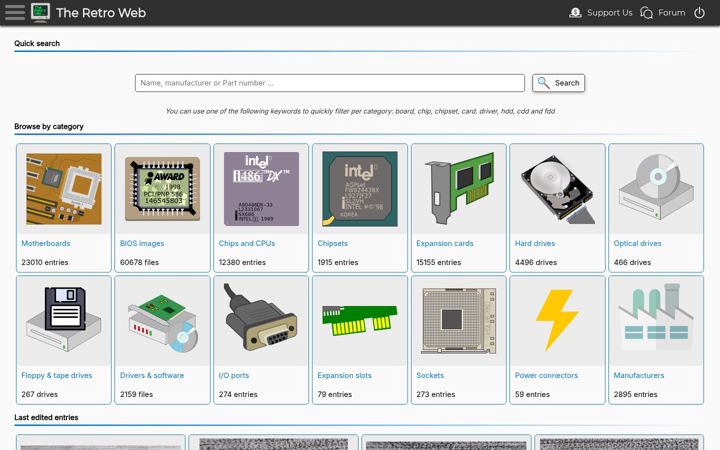Open Floppy & tape drives link
Viewport: 720px width, 450px height.
(x=57, y=375)
